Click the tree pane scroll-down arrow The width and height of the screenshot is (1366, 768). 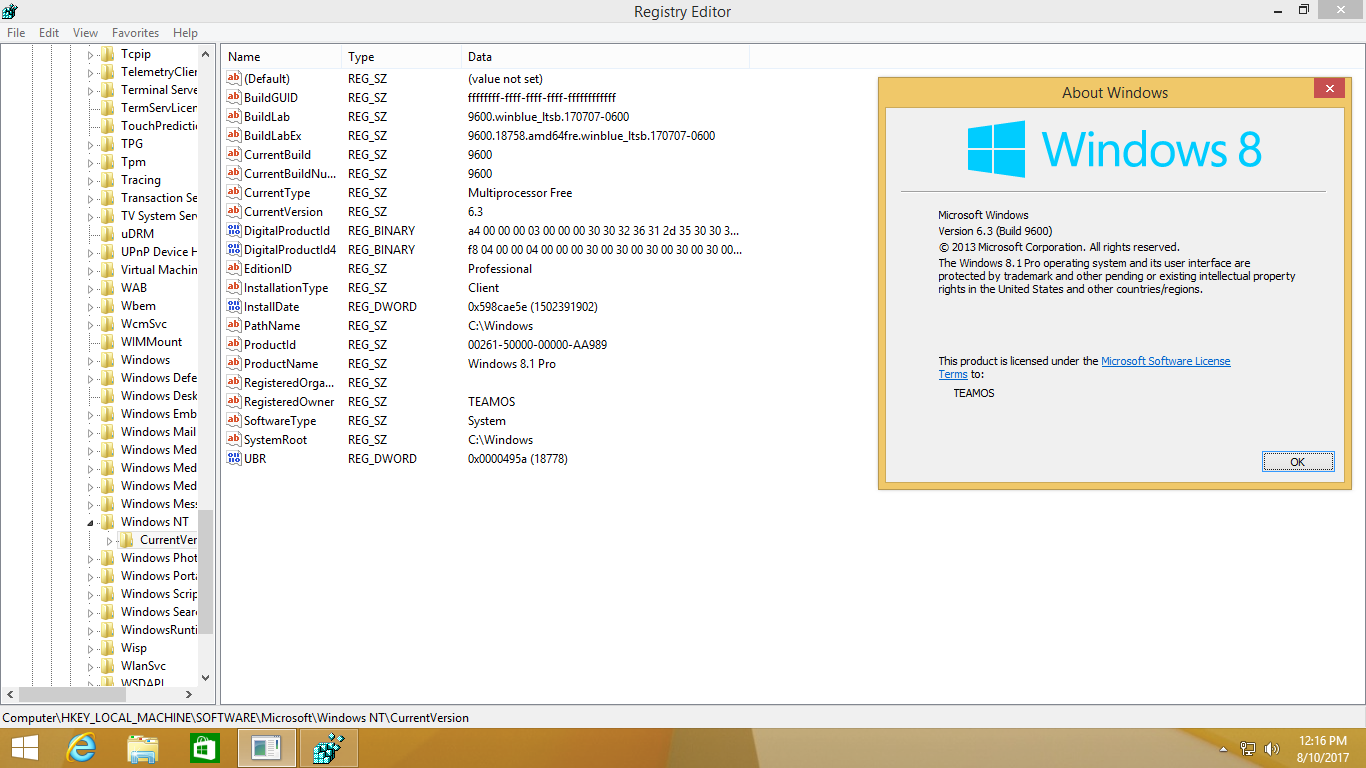click(206, 677)
